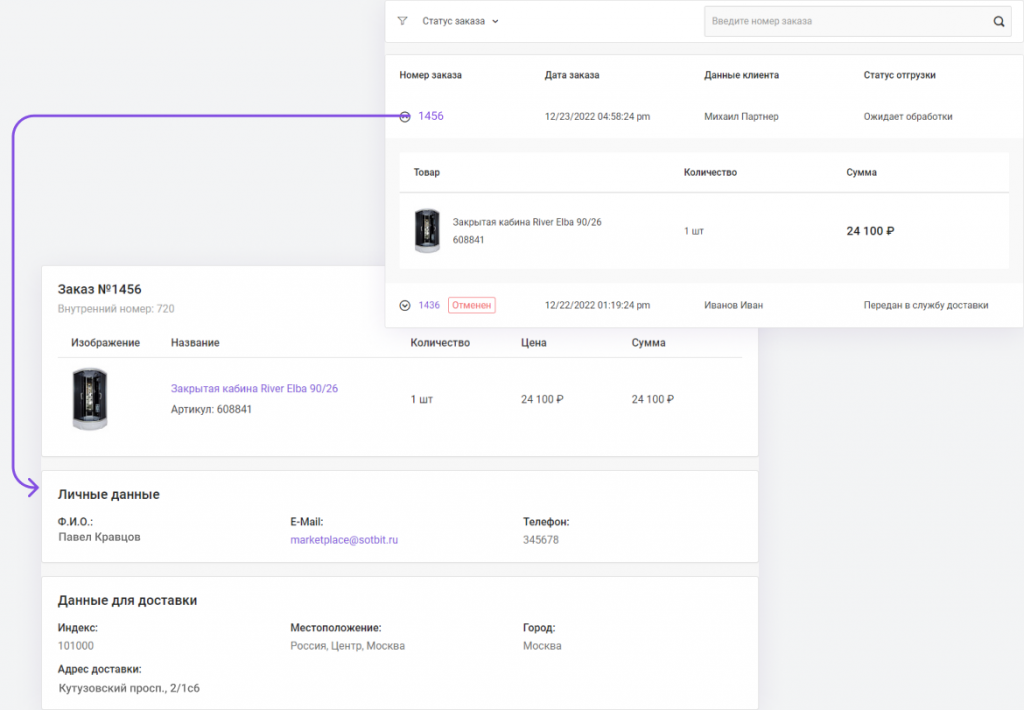Open Закрытая кабина River Elba 90/26 link
The image size is (1024, 710).
click(254, 389)
